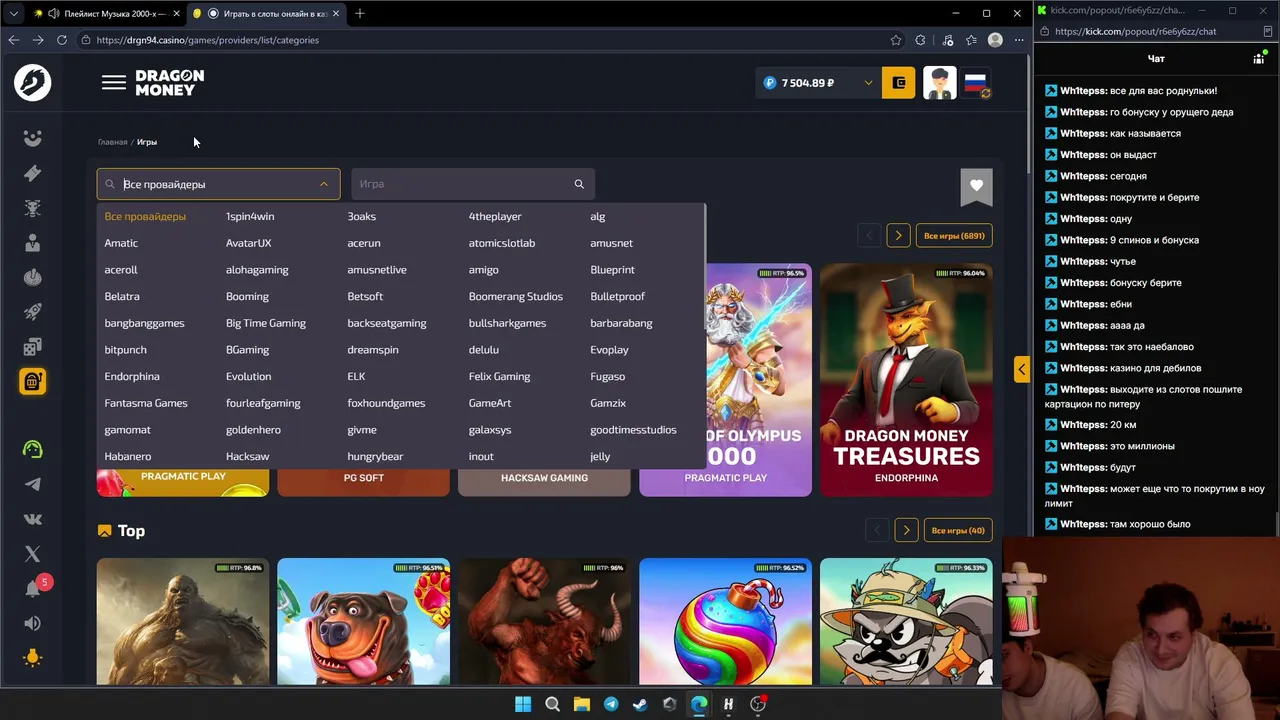Go to next slide beside 'Все игры (6891)'

pos(898,236)
